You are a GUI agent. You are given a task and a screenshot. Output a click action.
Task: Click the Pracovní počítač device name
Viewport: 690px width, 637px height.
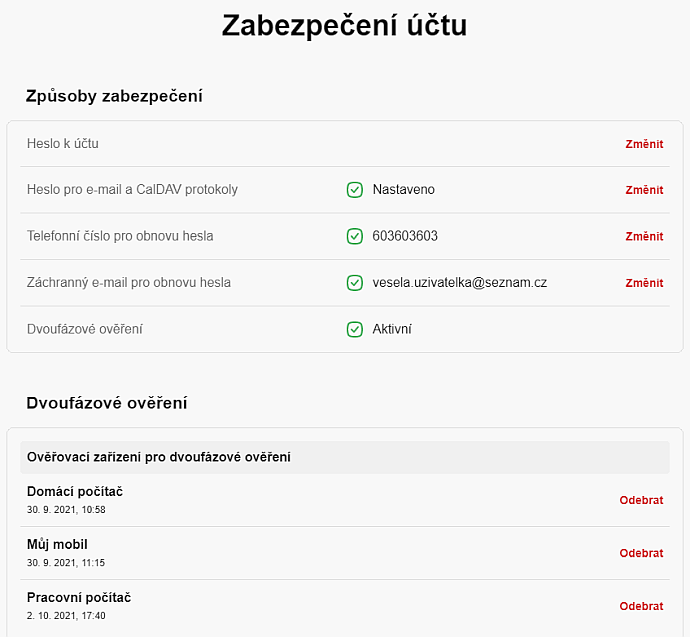(x=79, y=597)
